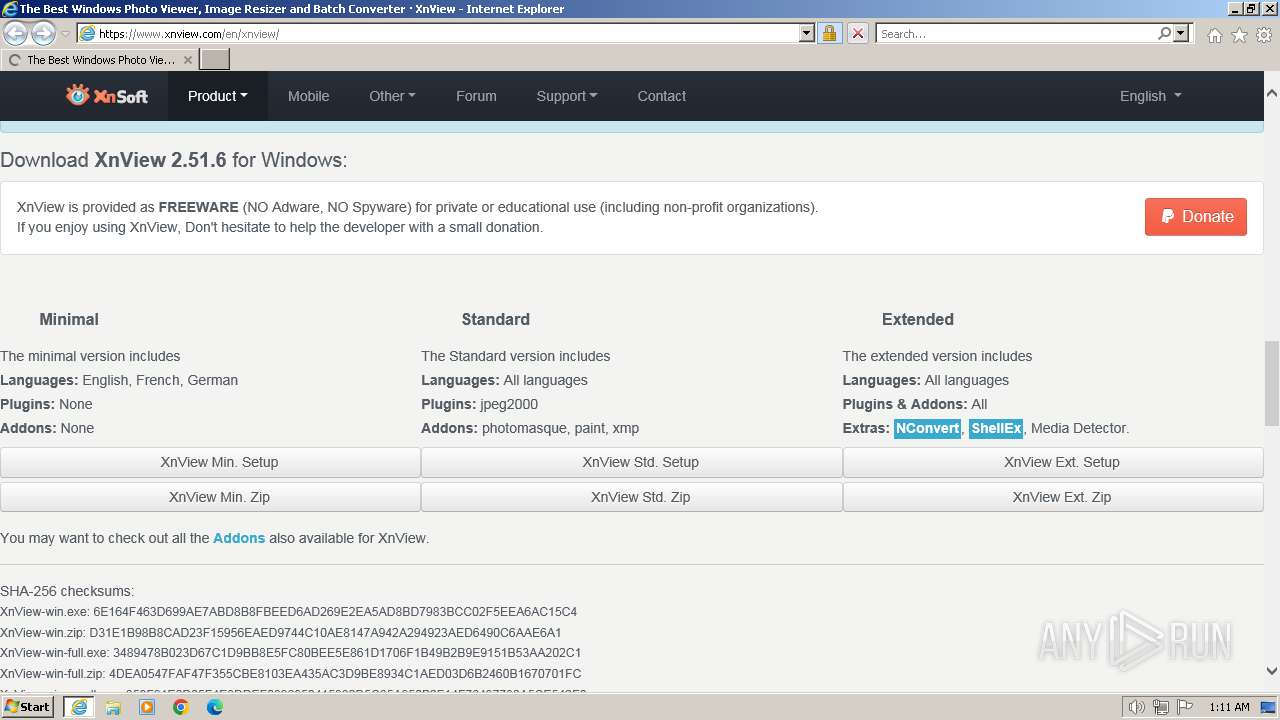This screenshot has width=1280, height=720.
Task: Click the Download XnView 2.51.6 heading
Action: 174,160
